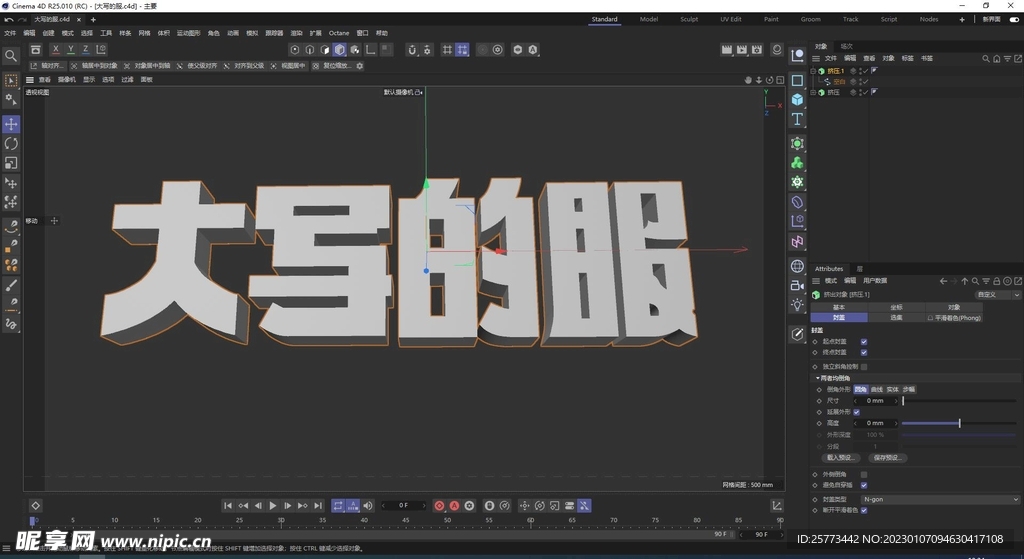Switch to Sculpt layout tab
This screenshot has width=1024, height=559.
(x=689, y=19)
